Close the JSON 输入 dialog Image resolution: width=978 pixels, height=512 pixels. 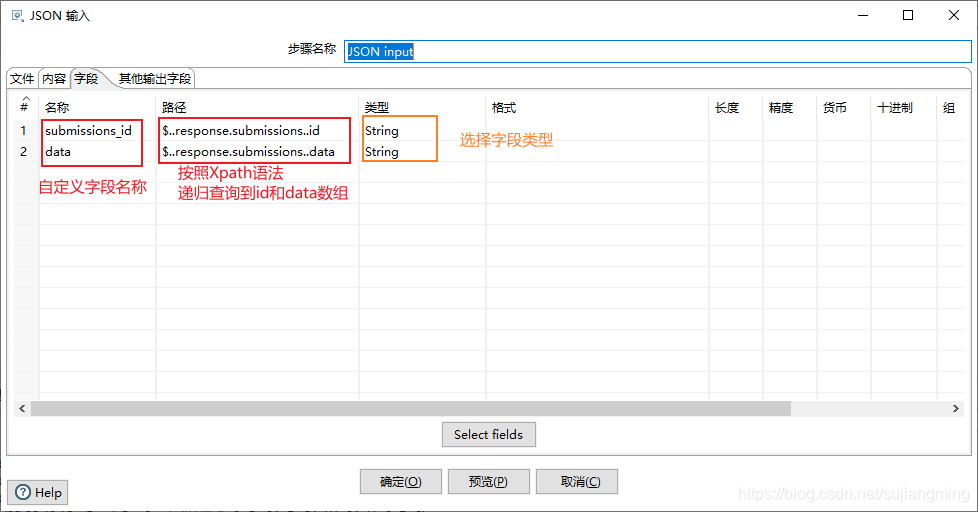point(954,16)
